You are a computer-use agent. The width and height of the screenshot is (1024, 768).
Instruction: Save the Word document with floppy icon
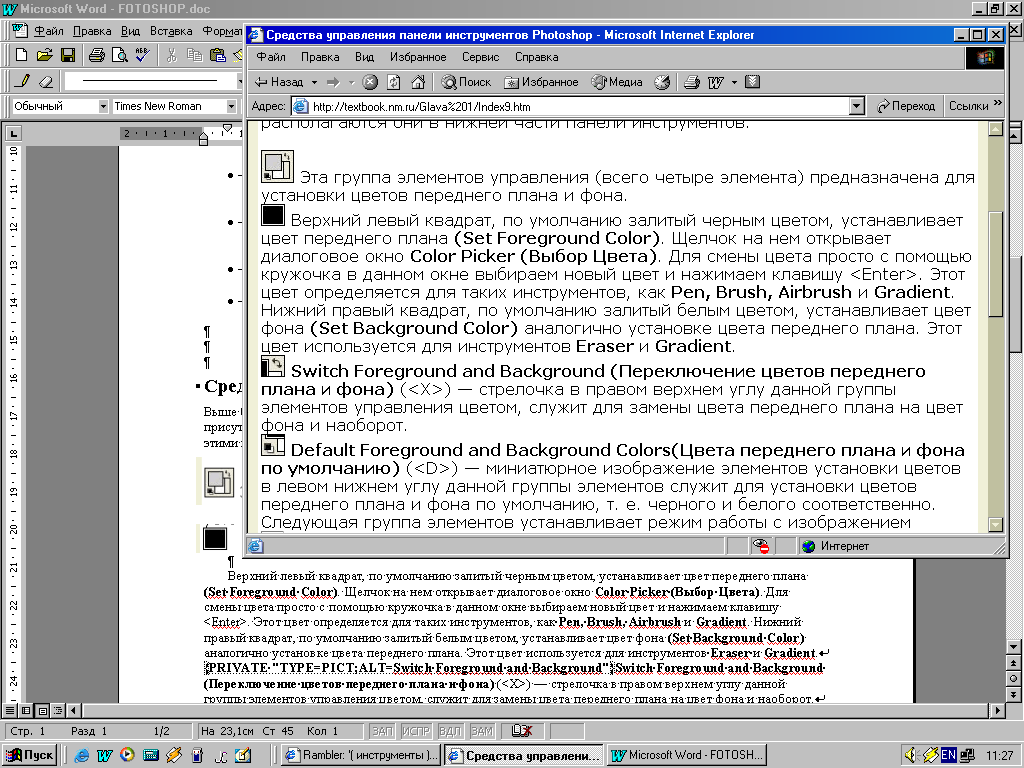pos(68,56)
